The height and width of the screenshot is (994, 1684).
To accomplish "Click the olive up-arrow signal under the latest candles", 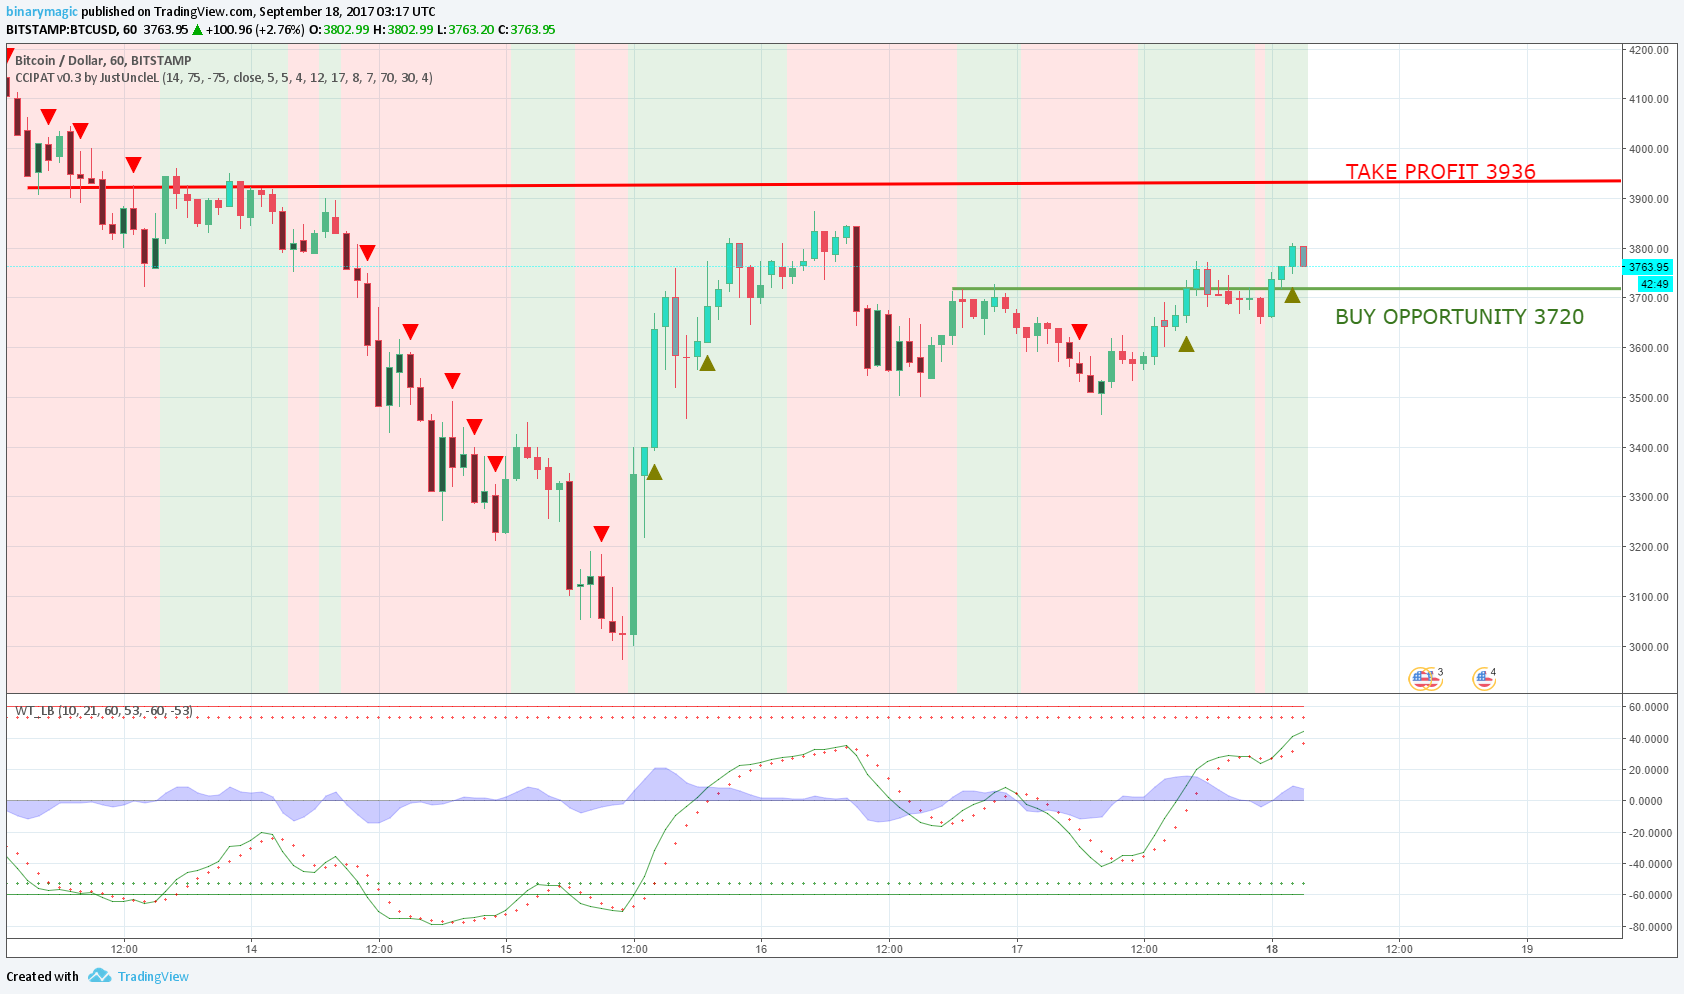I will point(1292,295).
